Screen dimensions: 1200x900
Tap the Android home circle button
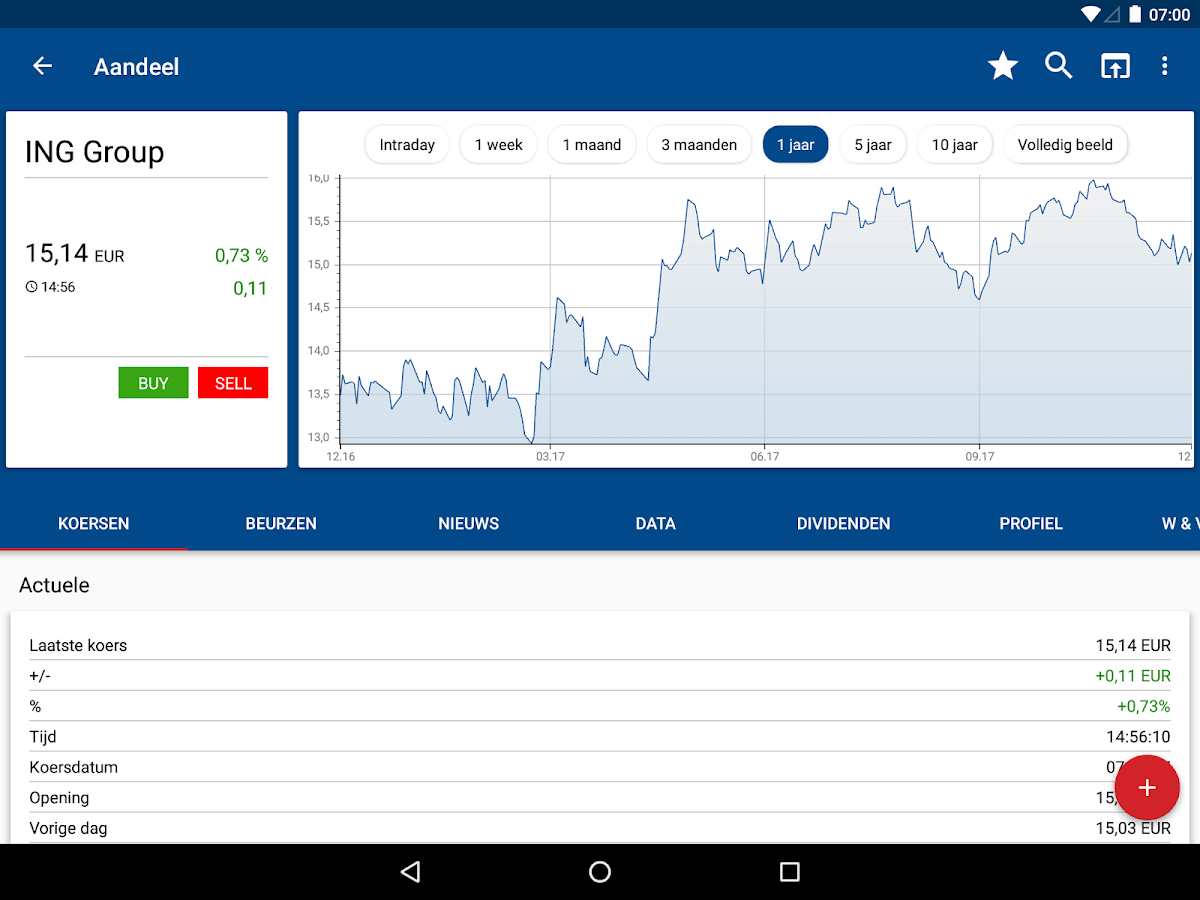click(600, 872)
